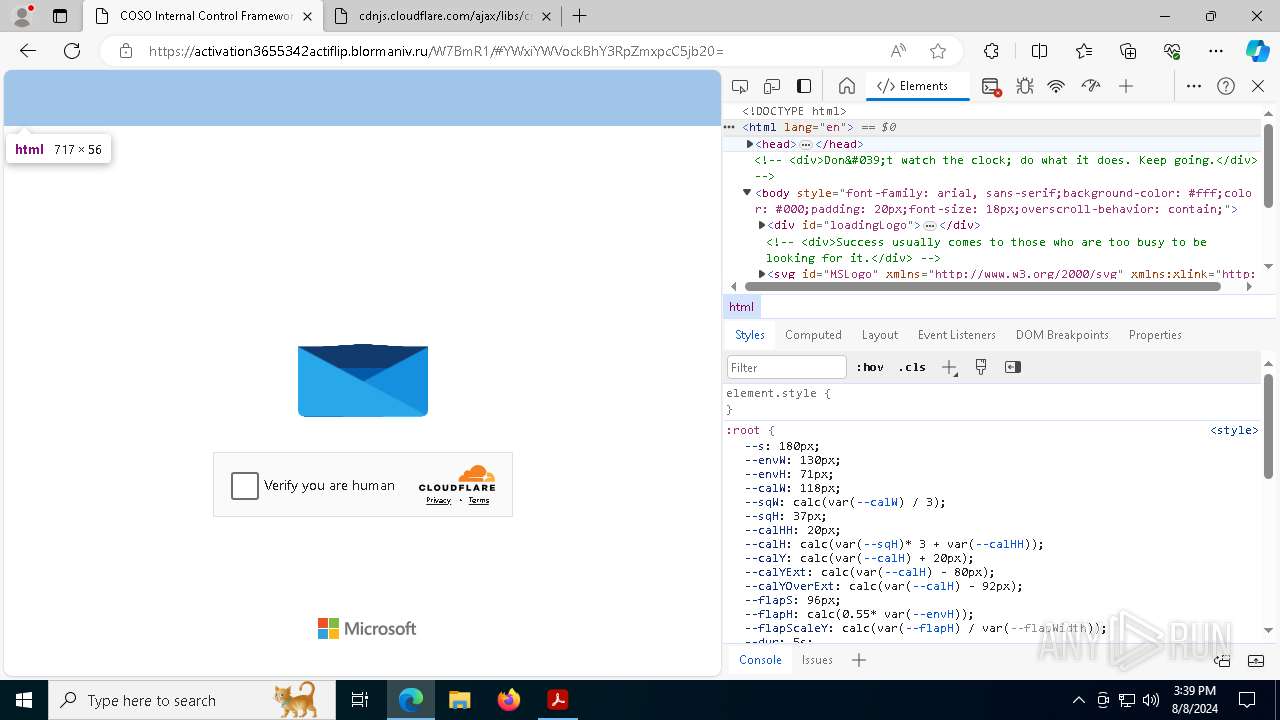Toggle computed styles sidebar icon

click(x=1013, y=367)
